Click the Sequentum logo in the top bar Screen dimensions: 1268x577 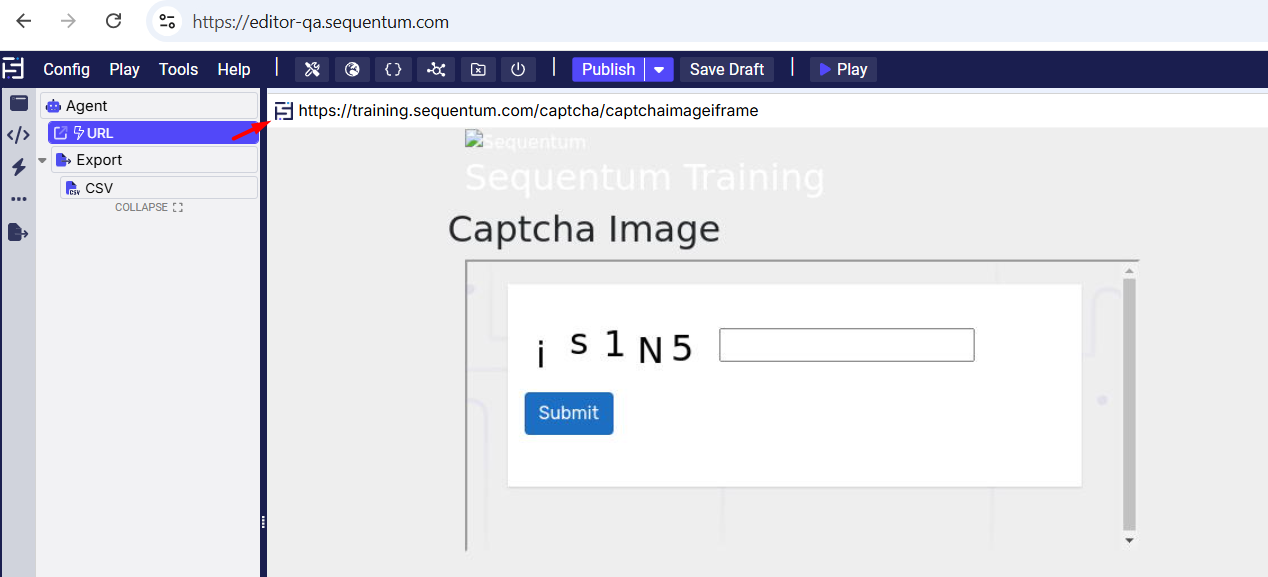(12, 68)
